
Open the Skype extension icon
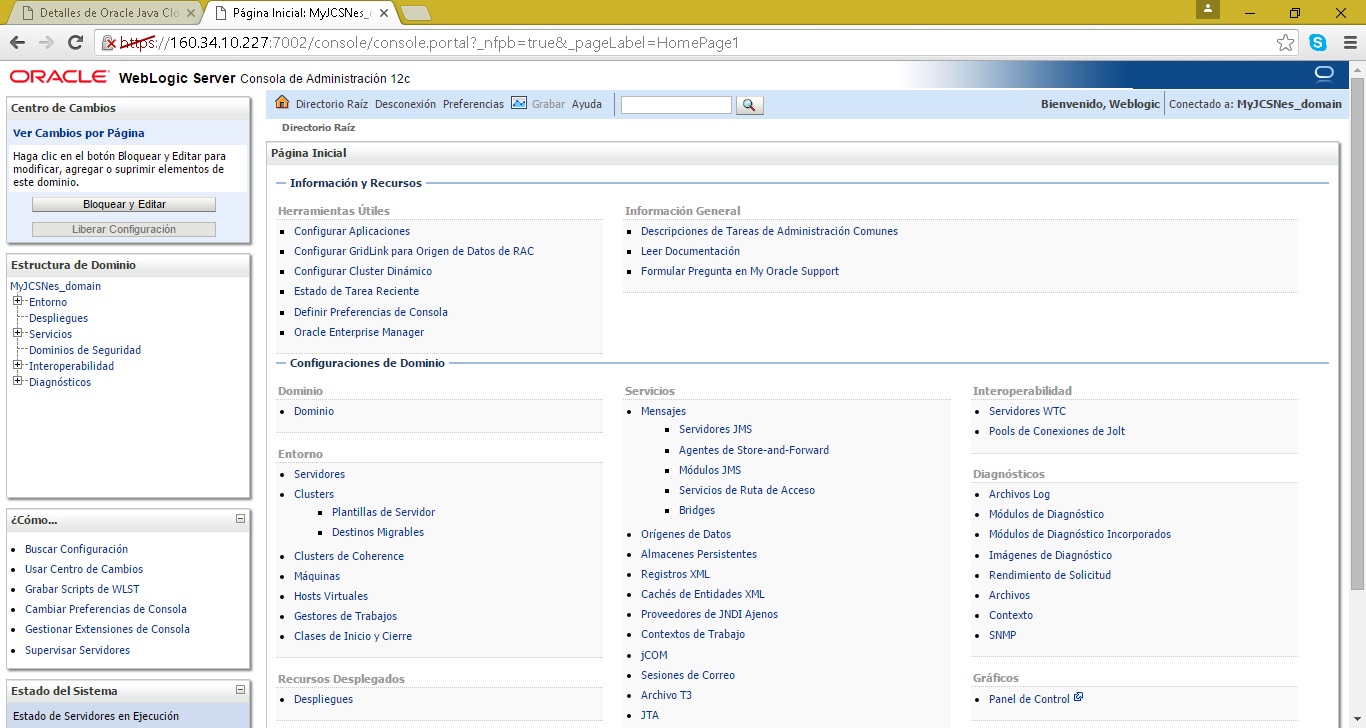click(1318, 43)
